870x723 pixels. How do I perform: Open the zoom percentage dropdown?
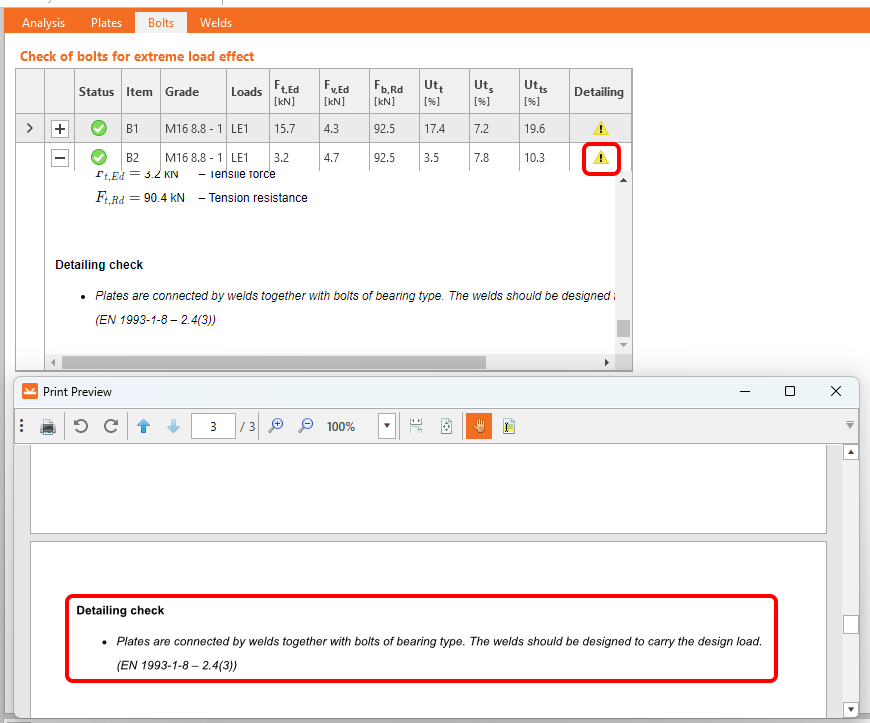[x=386, y=426]
